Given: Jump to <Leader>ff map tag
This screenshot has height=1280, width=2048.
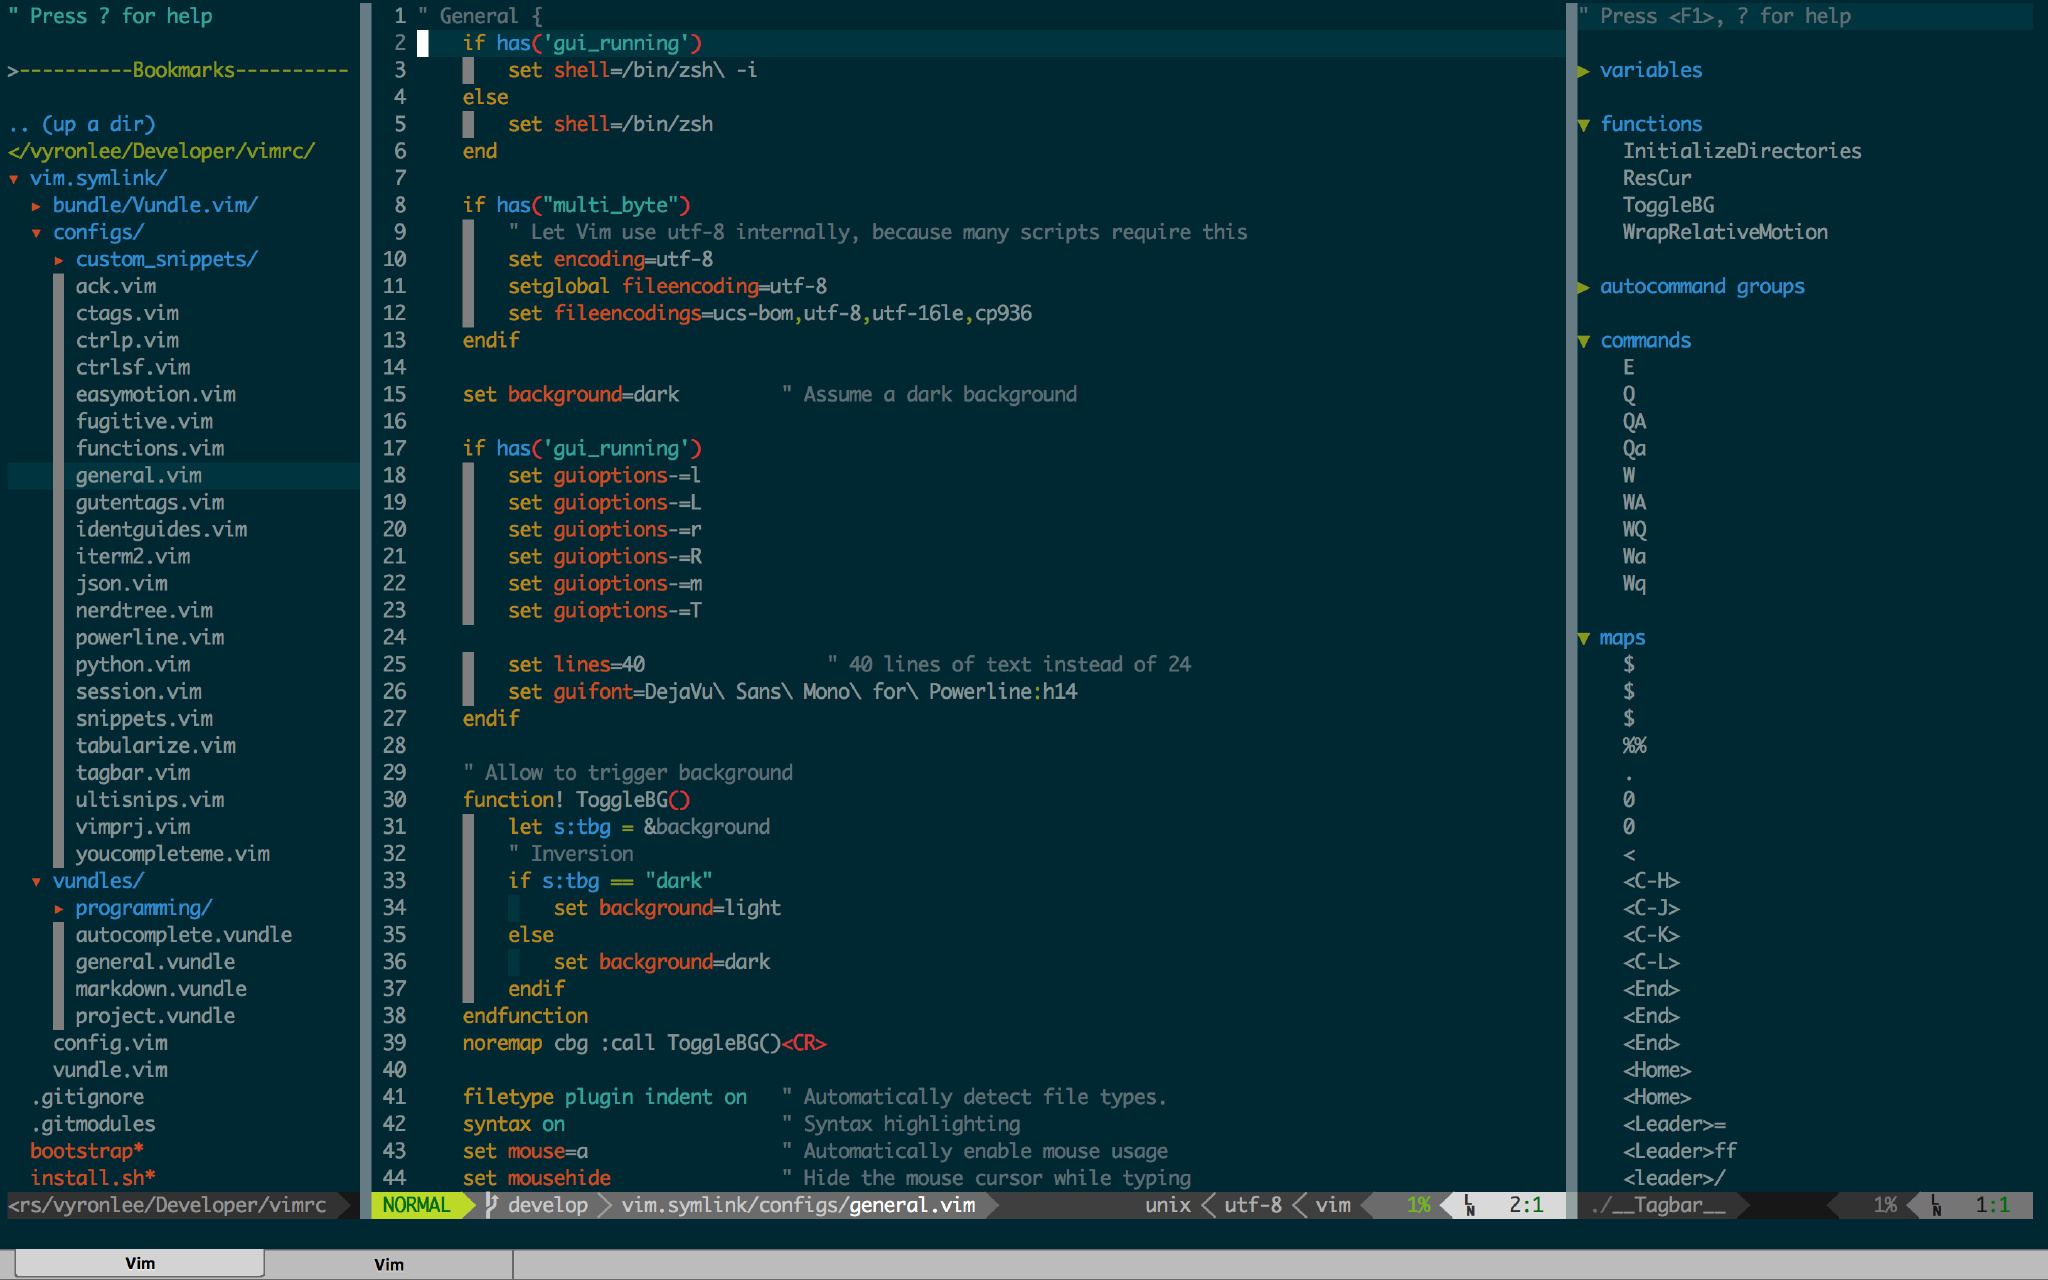Looking at the screenshot, I should point(1680,1151).
